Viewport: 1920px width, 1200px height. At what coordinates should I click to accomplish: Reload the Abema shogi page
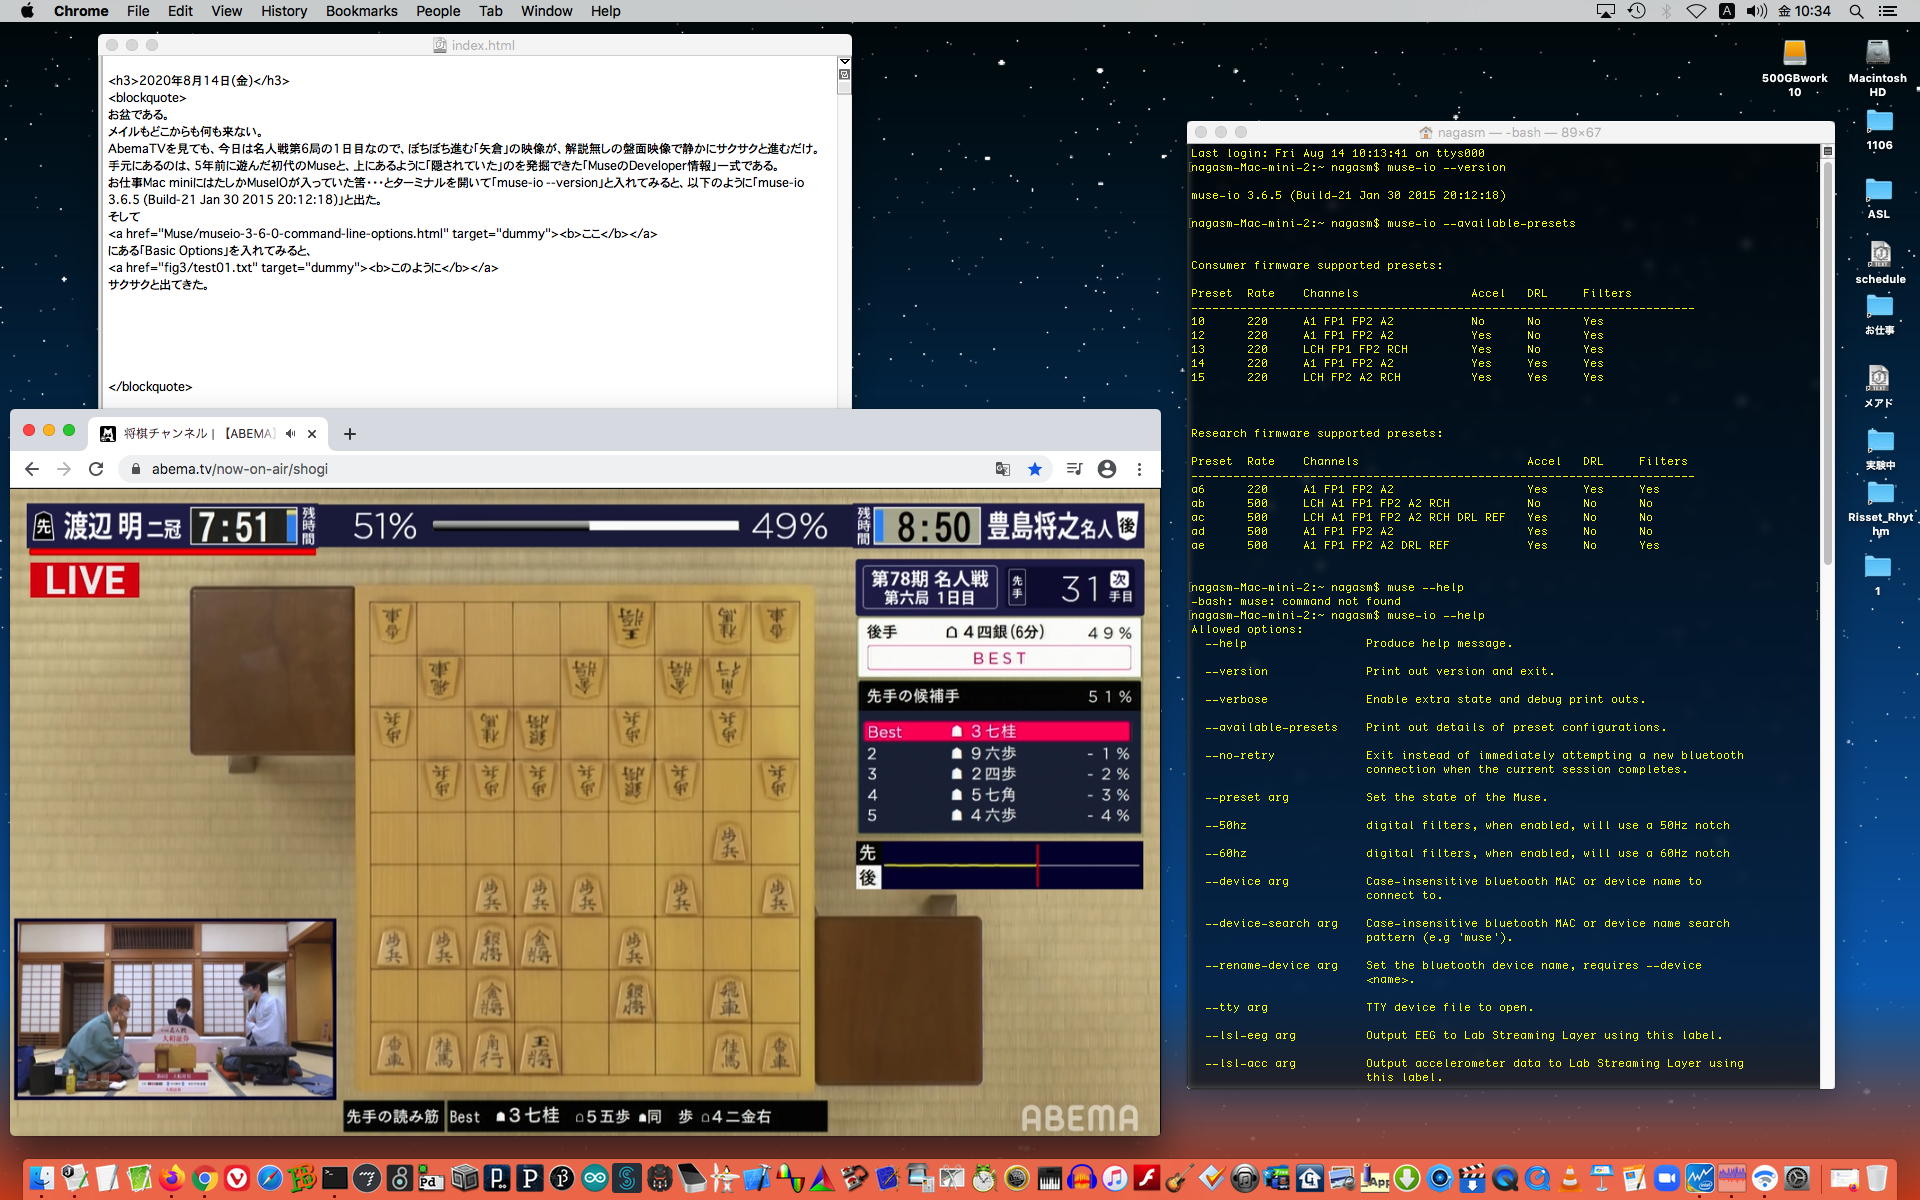tap(96, 469)
